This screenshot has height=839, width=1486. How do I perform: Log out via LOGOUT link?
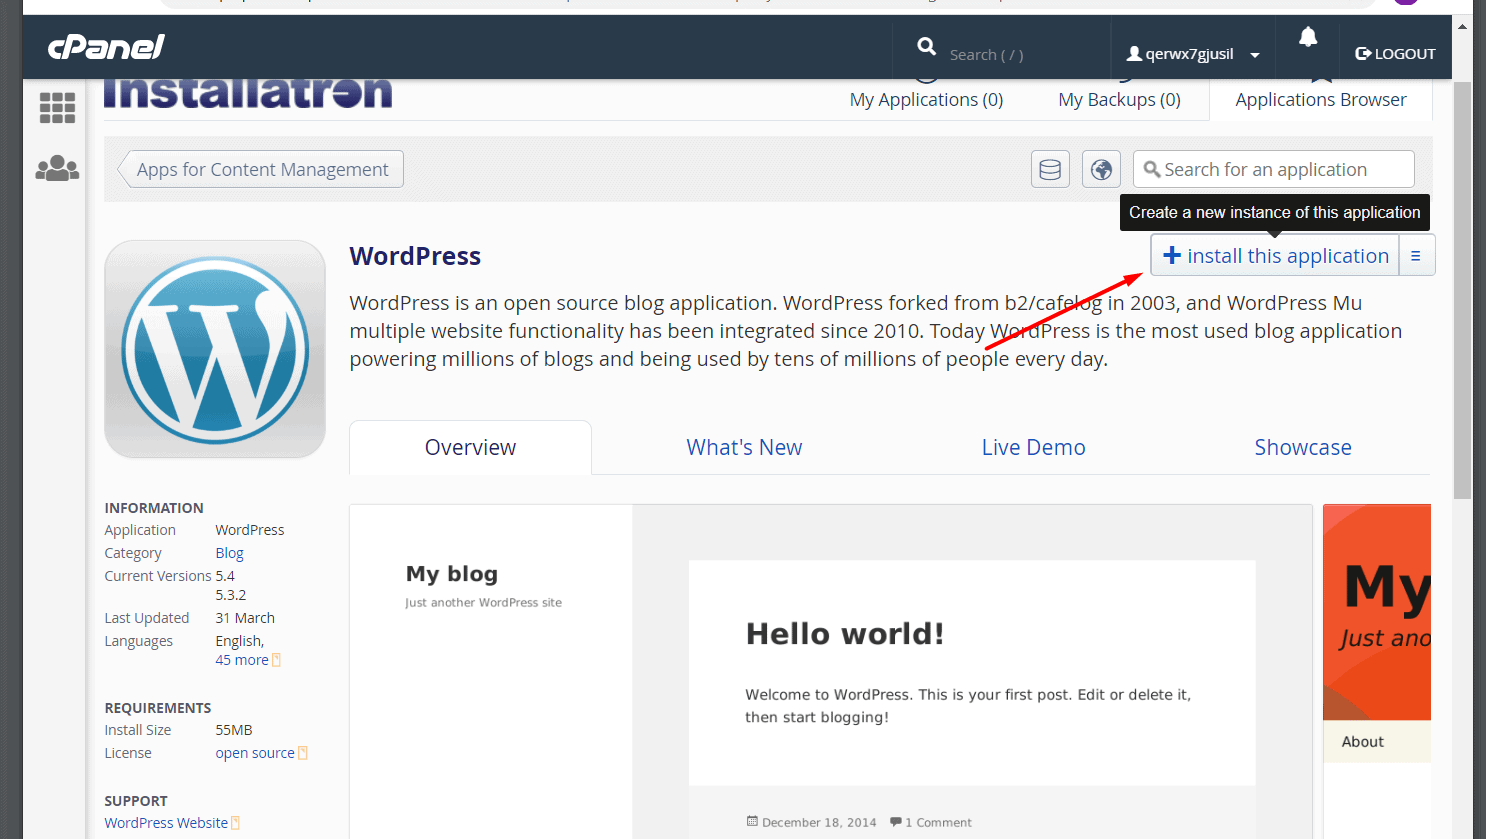1395,54
